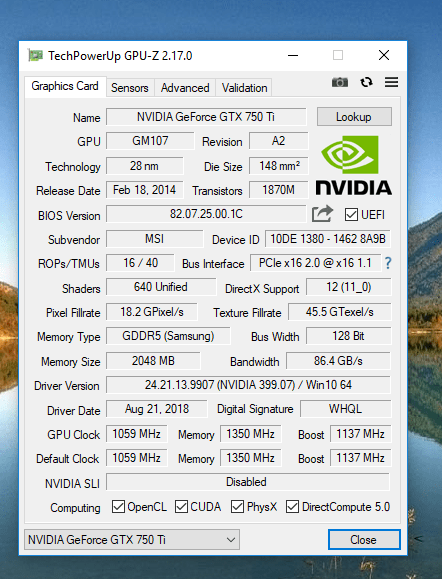This screenshot has width=442, height=579.
Task: Click the Driver Version field 24.21.13.9907
Action: (248, 385)
